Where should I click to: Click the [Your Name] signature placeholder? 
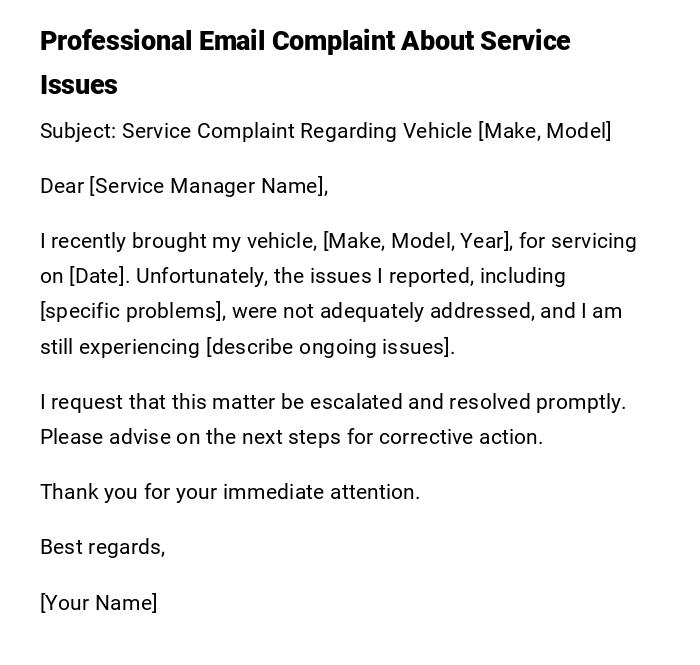[x=98, y=603]
